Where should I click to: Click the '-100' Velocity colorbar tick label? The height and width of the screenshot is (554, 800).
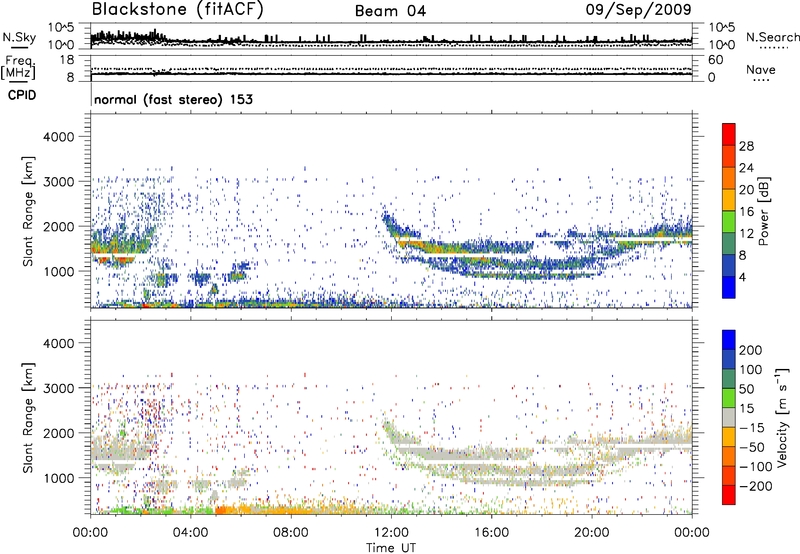click(x=756, y=467)
